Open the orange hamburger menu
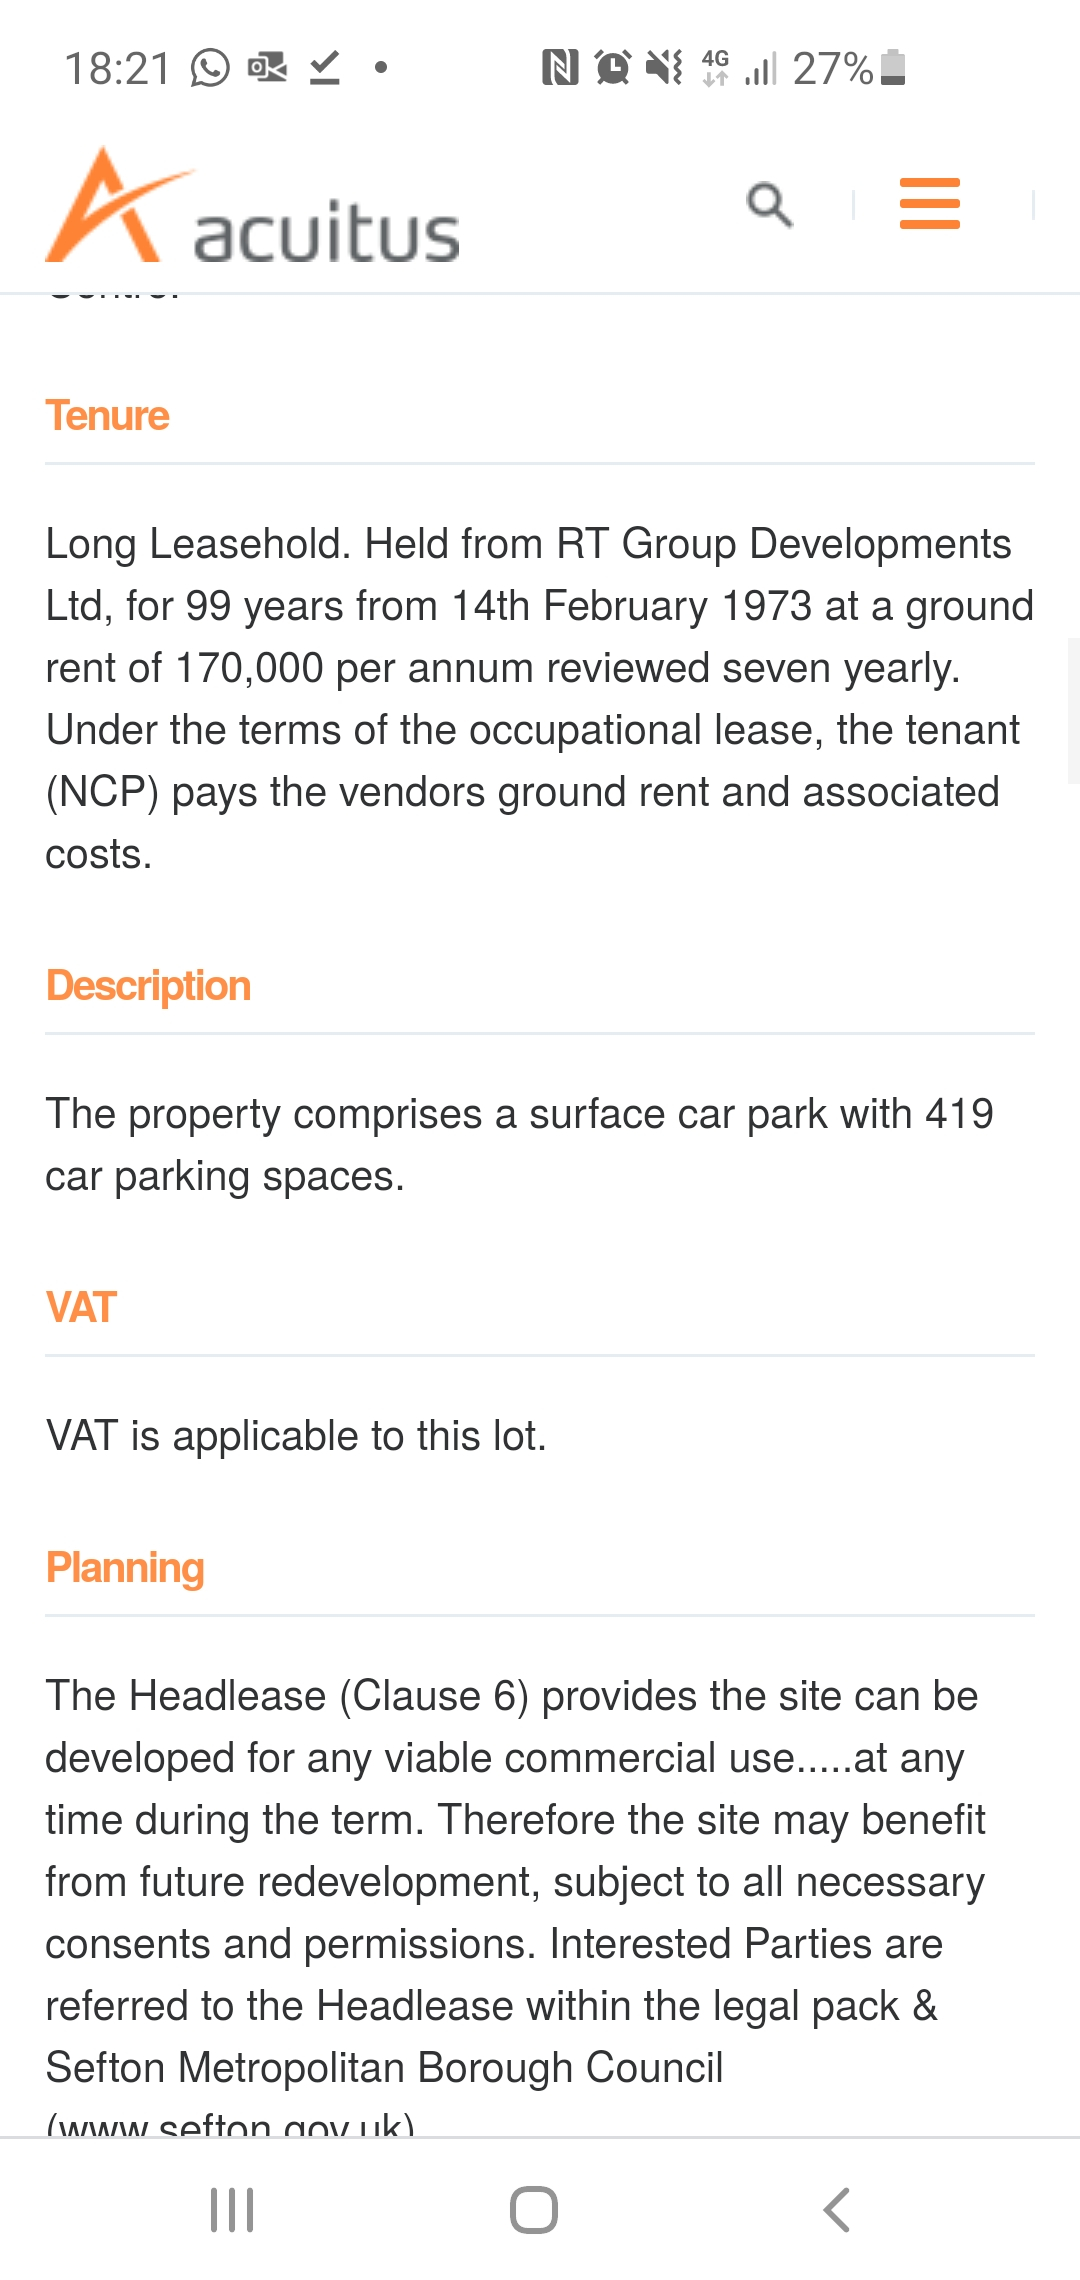Screen dimensions: 1080x2280 929,204
